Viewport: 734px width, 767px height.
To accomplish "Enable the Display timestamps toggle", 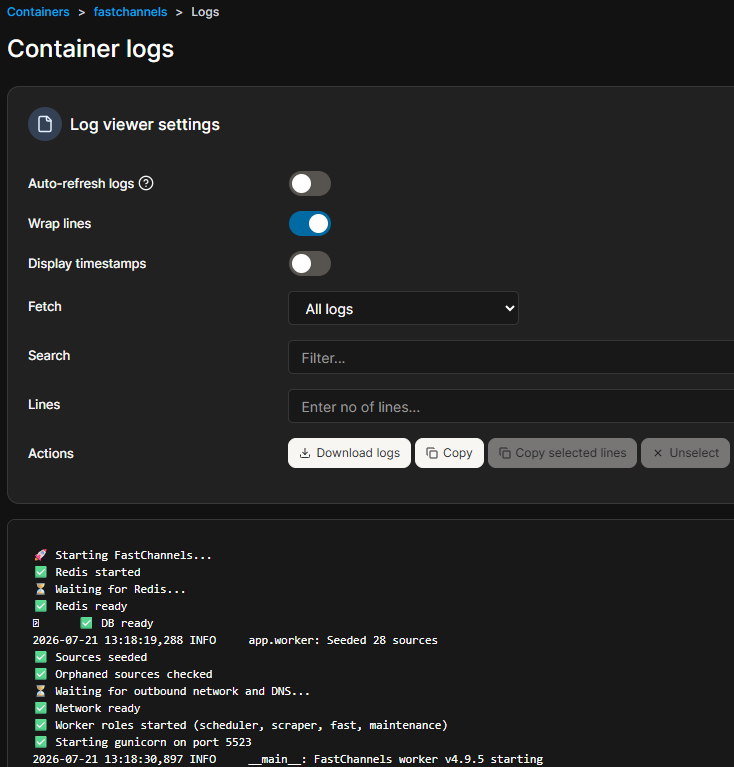I will 310,264.
